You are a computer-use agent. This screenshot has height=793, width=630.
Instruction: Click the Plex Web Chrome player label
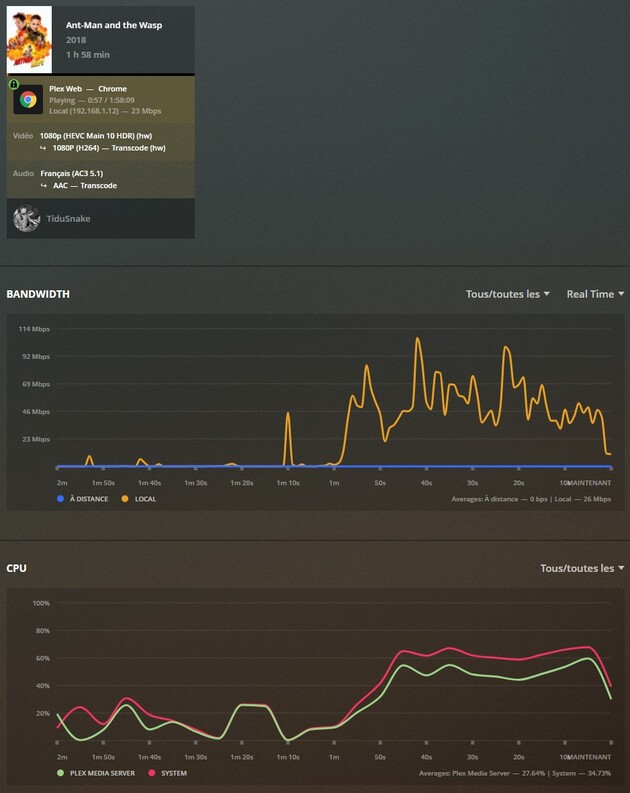coord(88,89)
